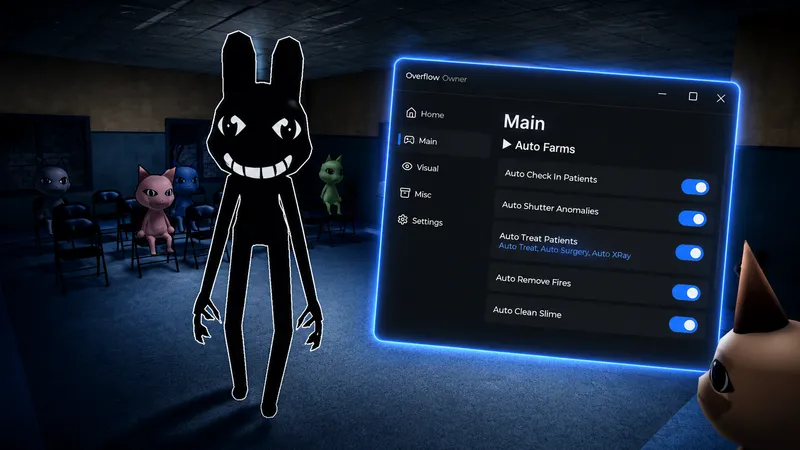Switch to the Visual tab label
Screen dimensions: 800x450
click(x=428, y=168)
